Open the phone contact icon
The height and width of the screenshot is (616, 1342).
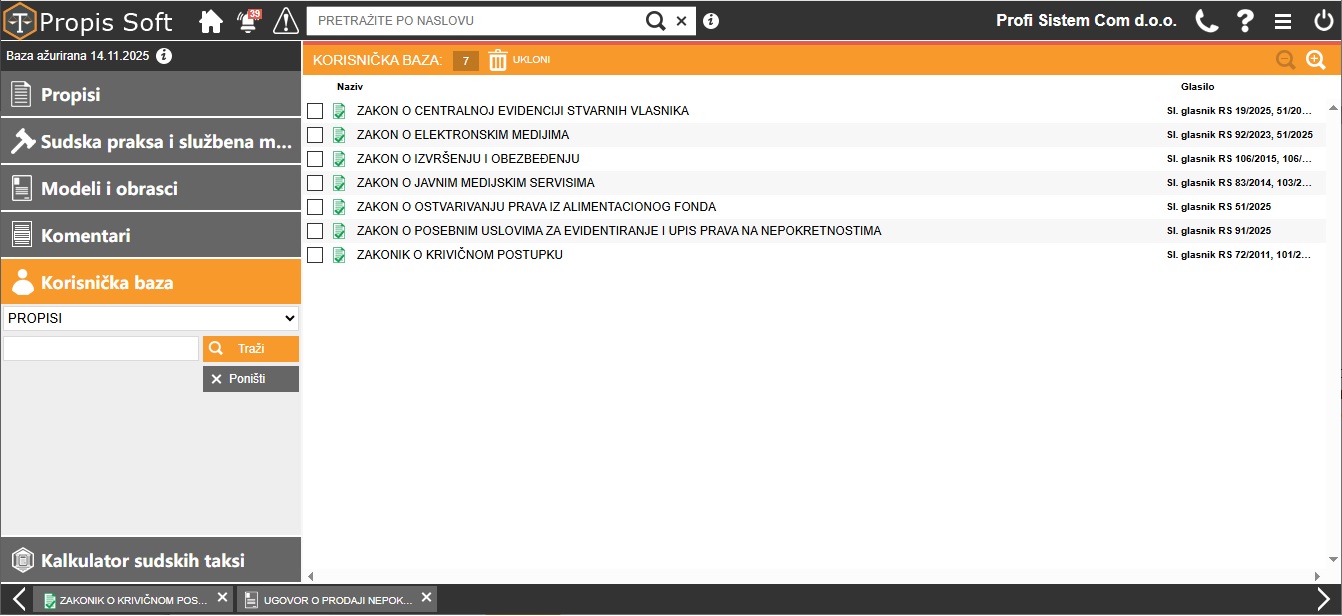(1207, 21)
